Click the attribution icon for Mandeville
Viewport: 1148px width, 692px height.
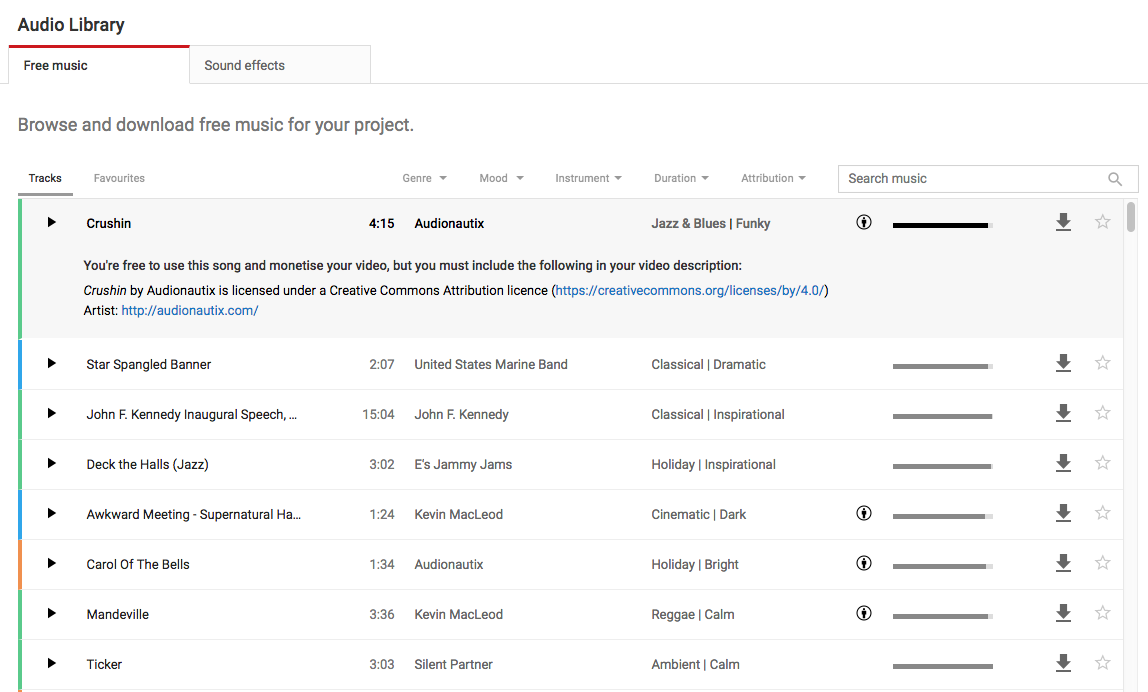[x=864, y=613]
